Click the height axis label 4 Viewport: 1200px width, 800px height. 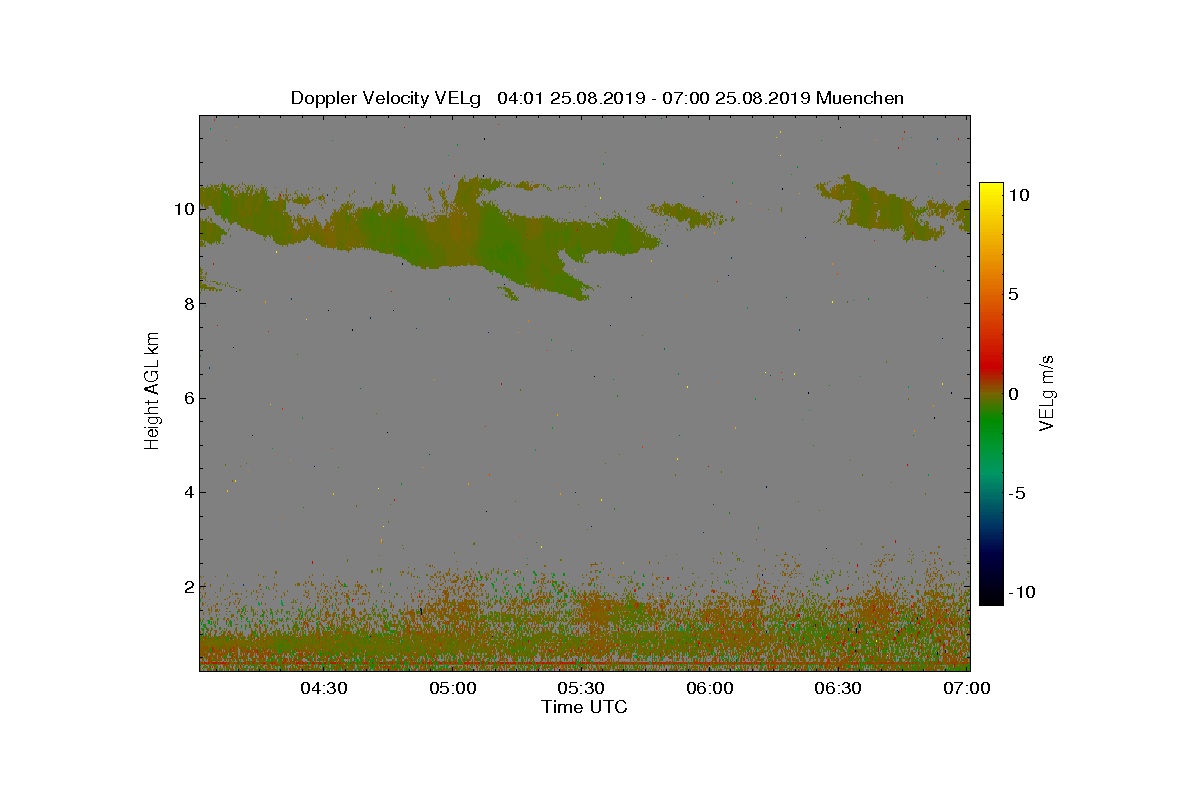pos(187,492)
